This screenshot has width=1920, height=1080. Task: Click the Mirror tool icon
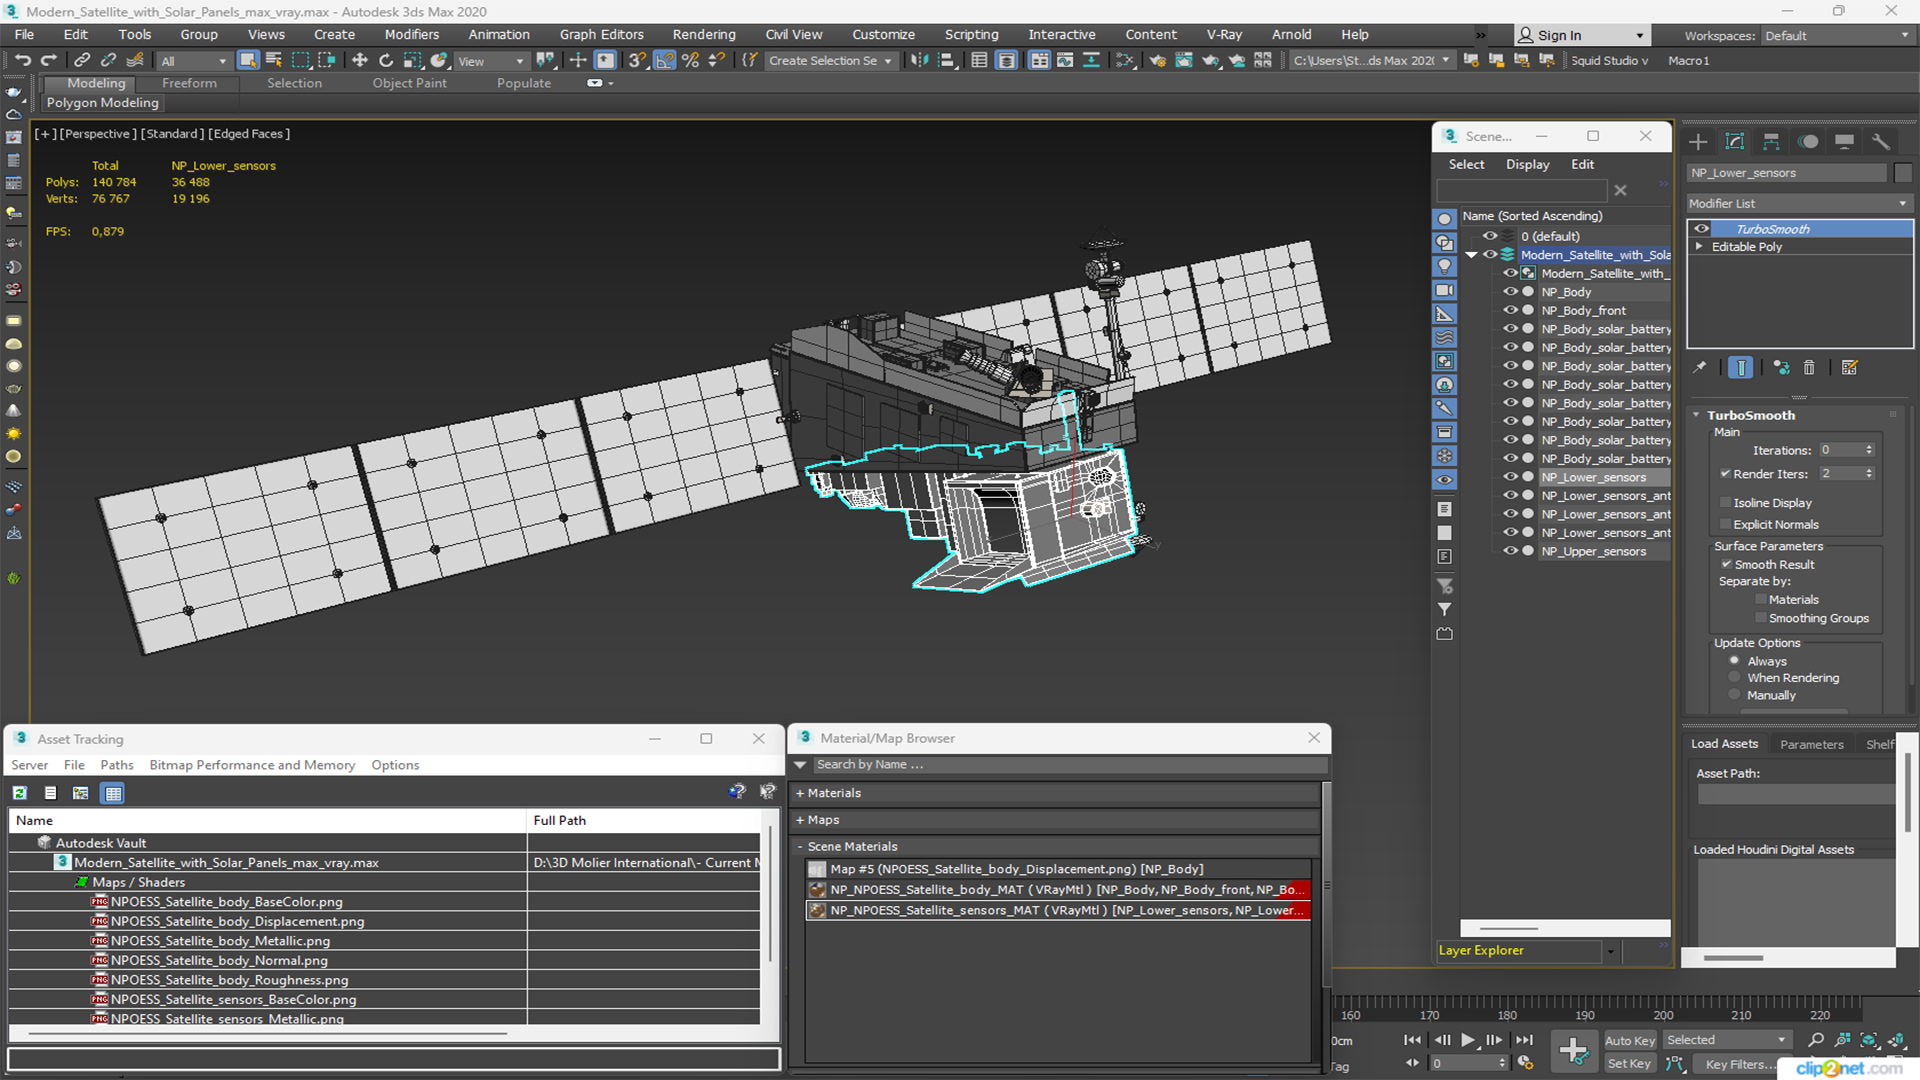click(x=920, y=61)
